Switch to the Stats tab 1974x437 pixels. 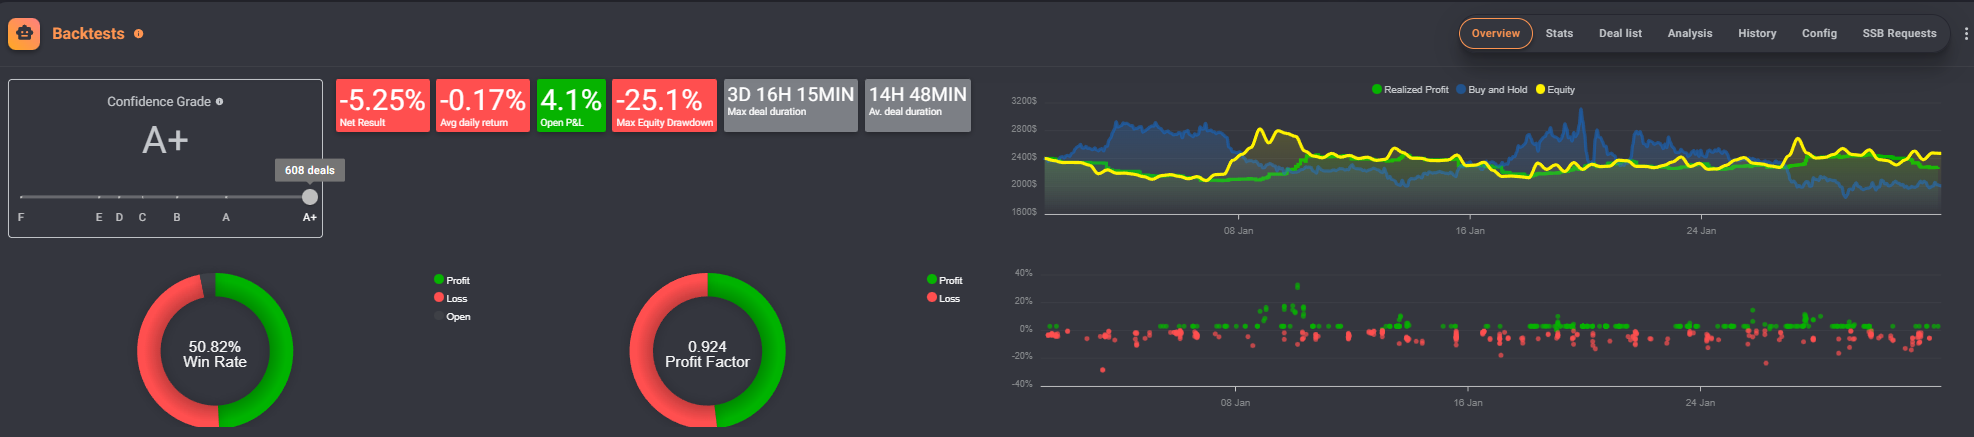[1559, 34]
